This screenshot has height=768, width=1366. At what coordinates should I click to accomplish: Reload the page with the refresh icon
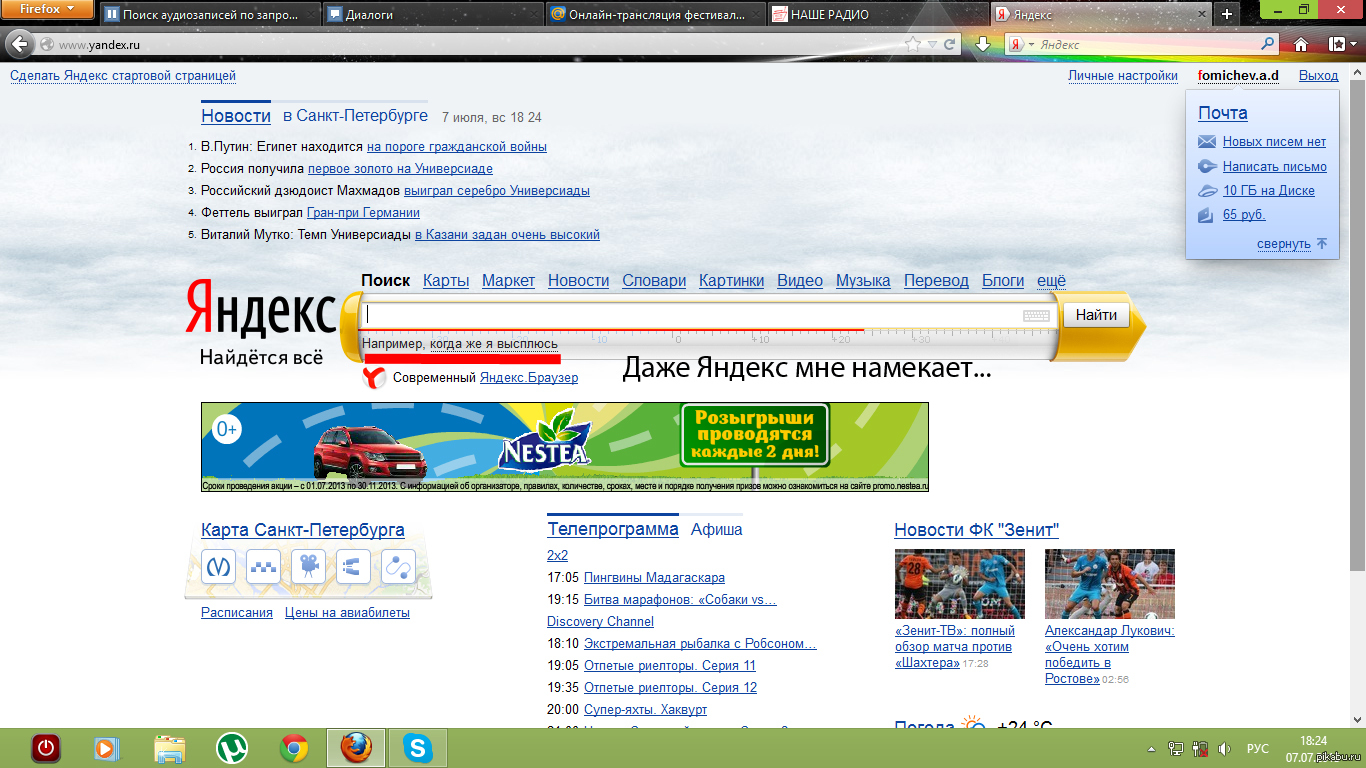949,45
